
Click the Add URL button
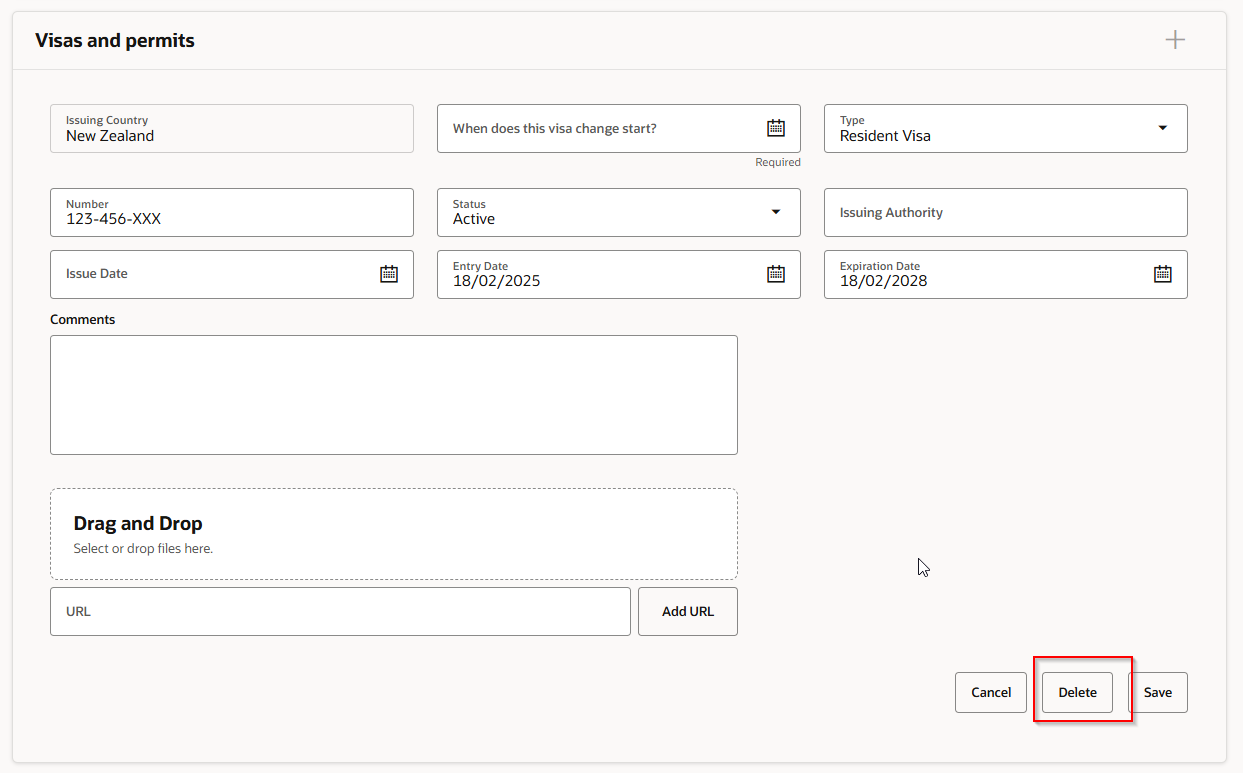687,611
